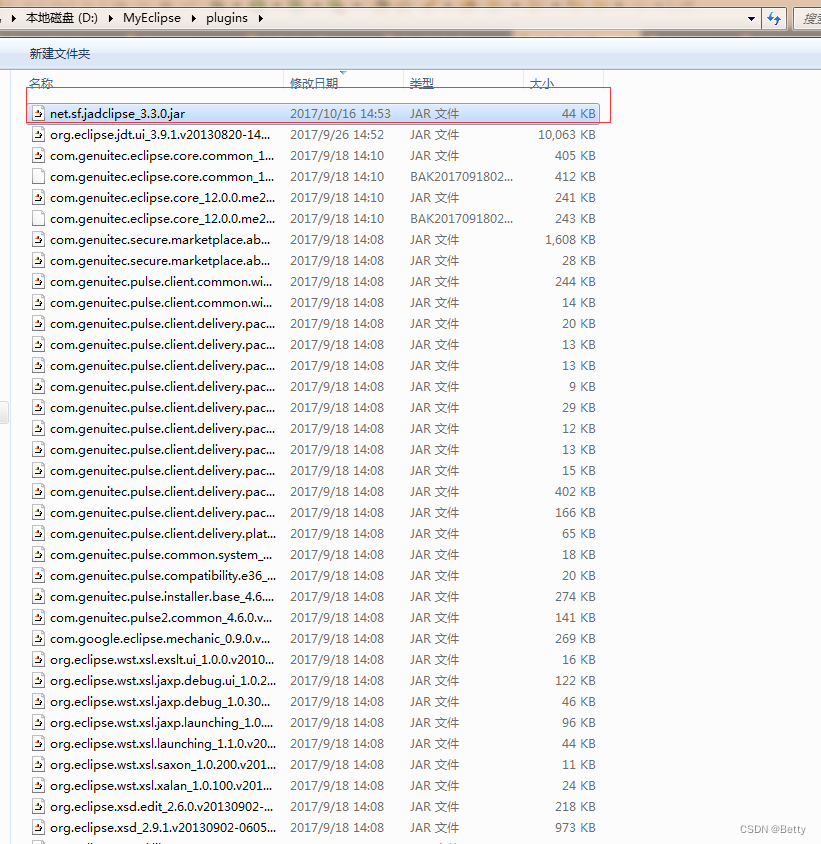The image size is (821, 844).
Task: Click the refresh button beside the address bar
Action: click(x=774, y=19)
